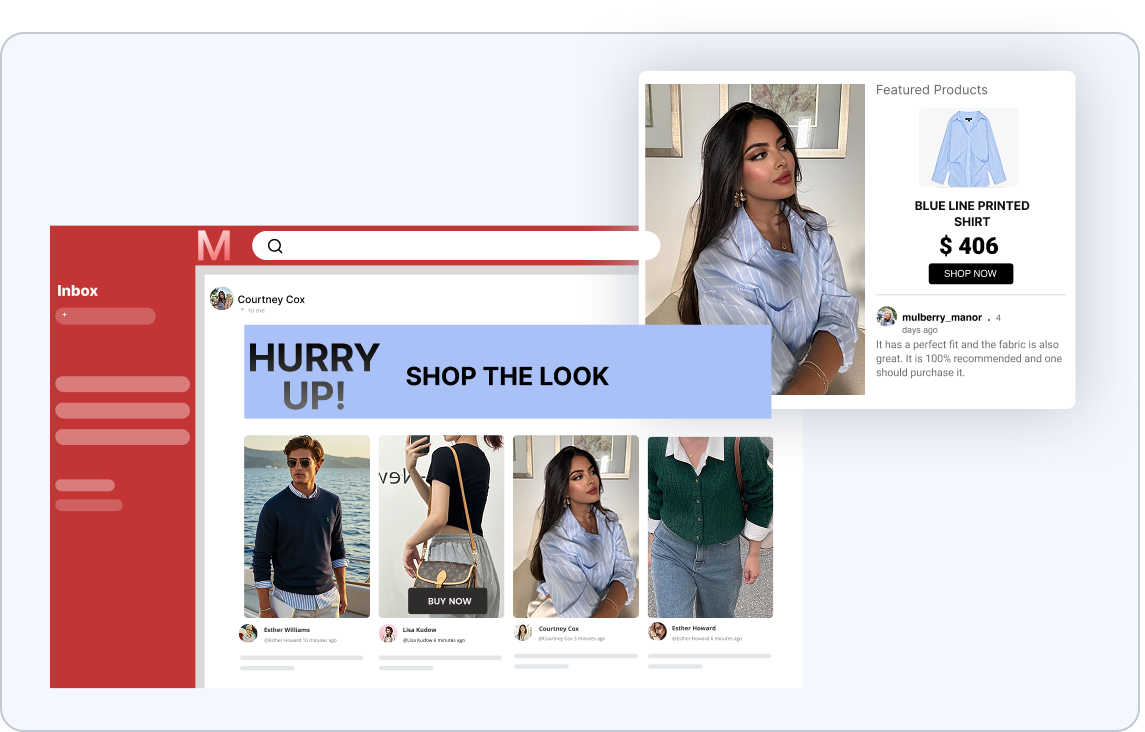Open Courtney Cox sender avatar in email header
Screen dimensions: 1145x732
coord(221,299)
